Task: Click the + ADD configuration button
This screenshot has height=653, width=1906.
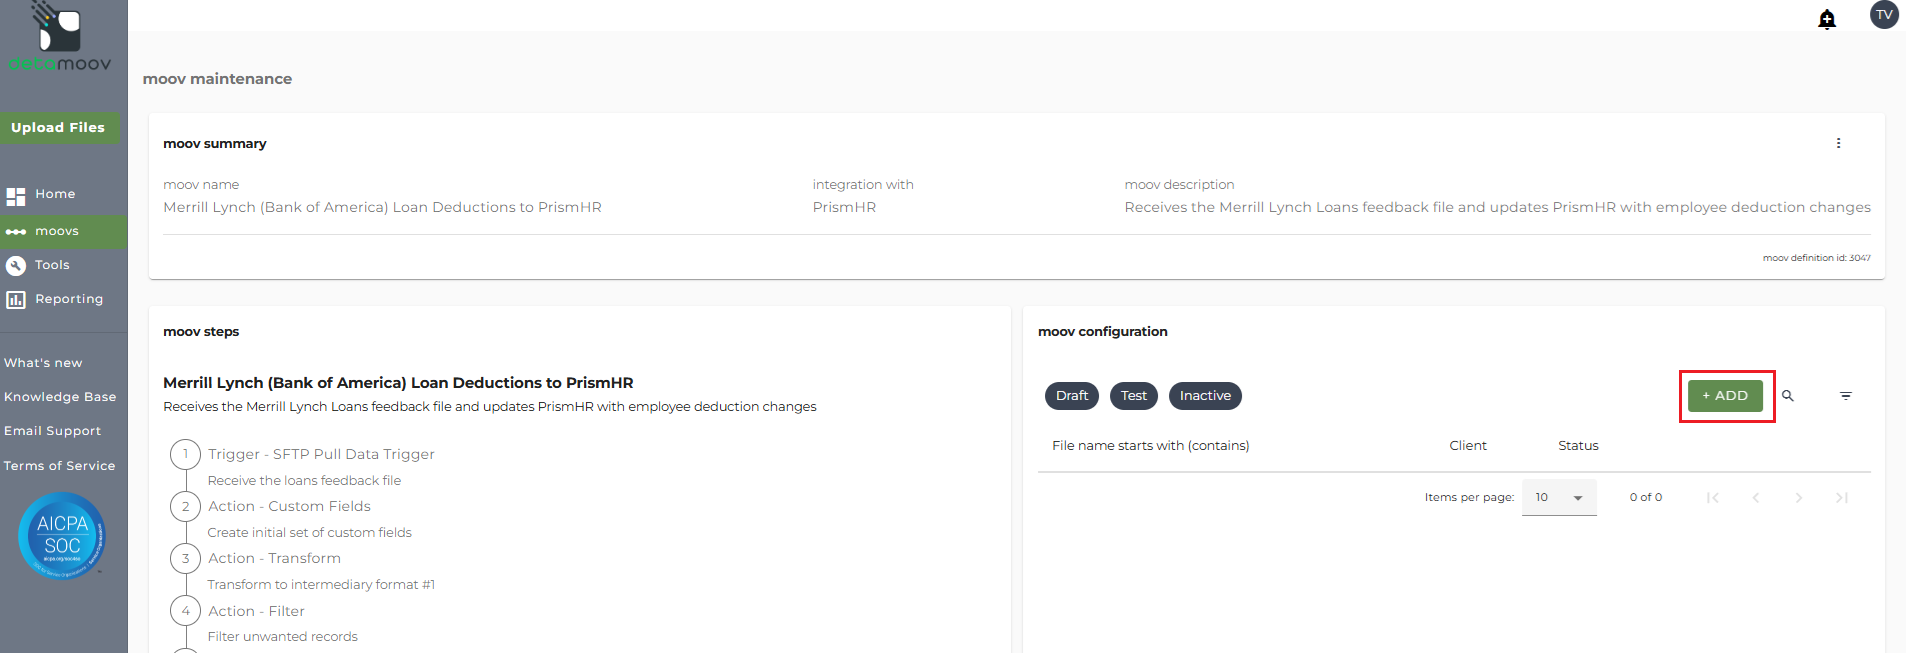Action: (1725, 396)
